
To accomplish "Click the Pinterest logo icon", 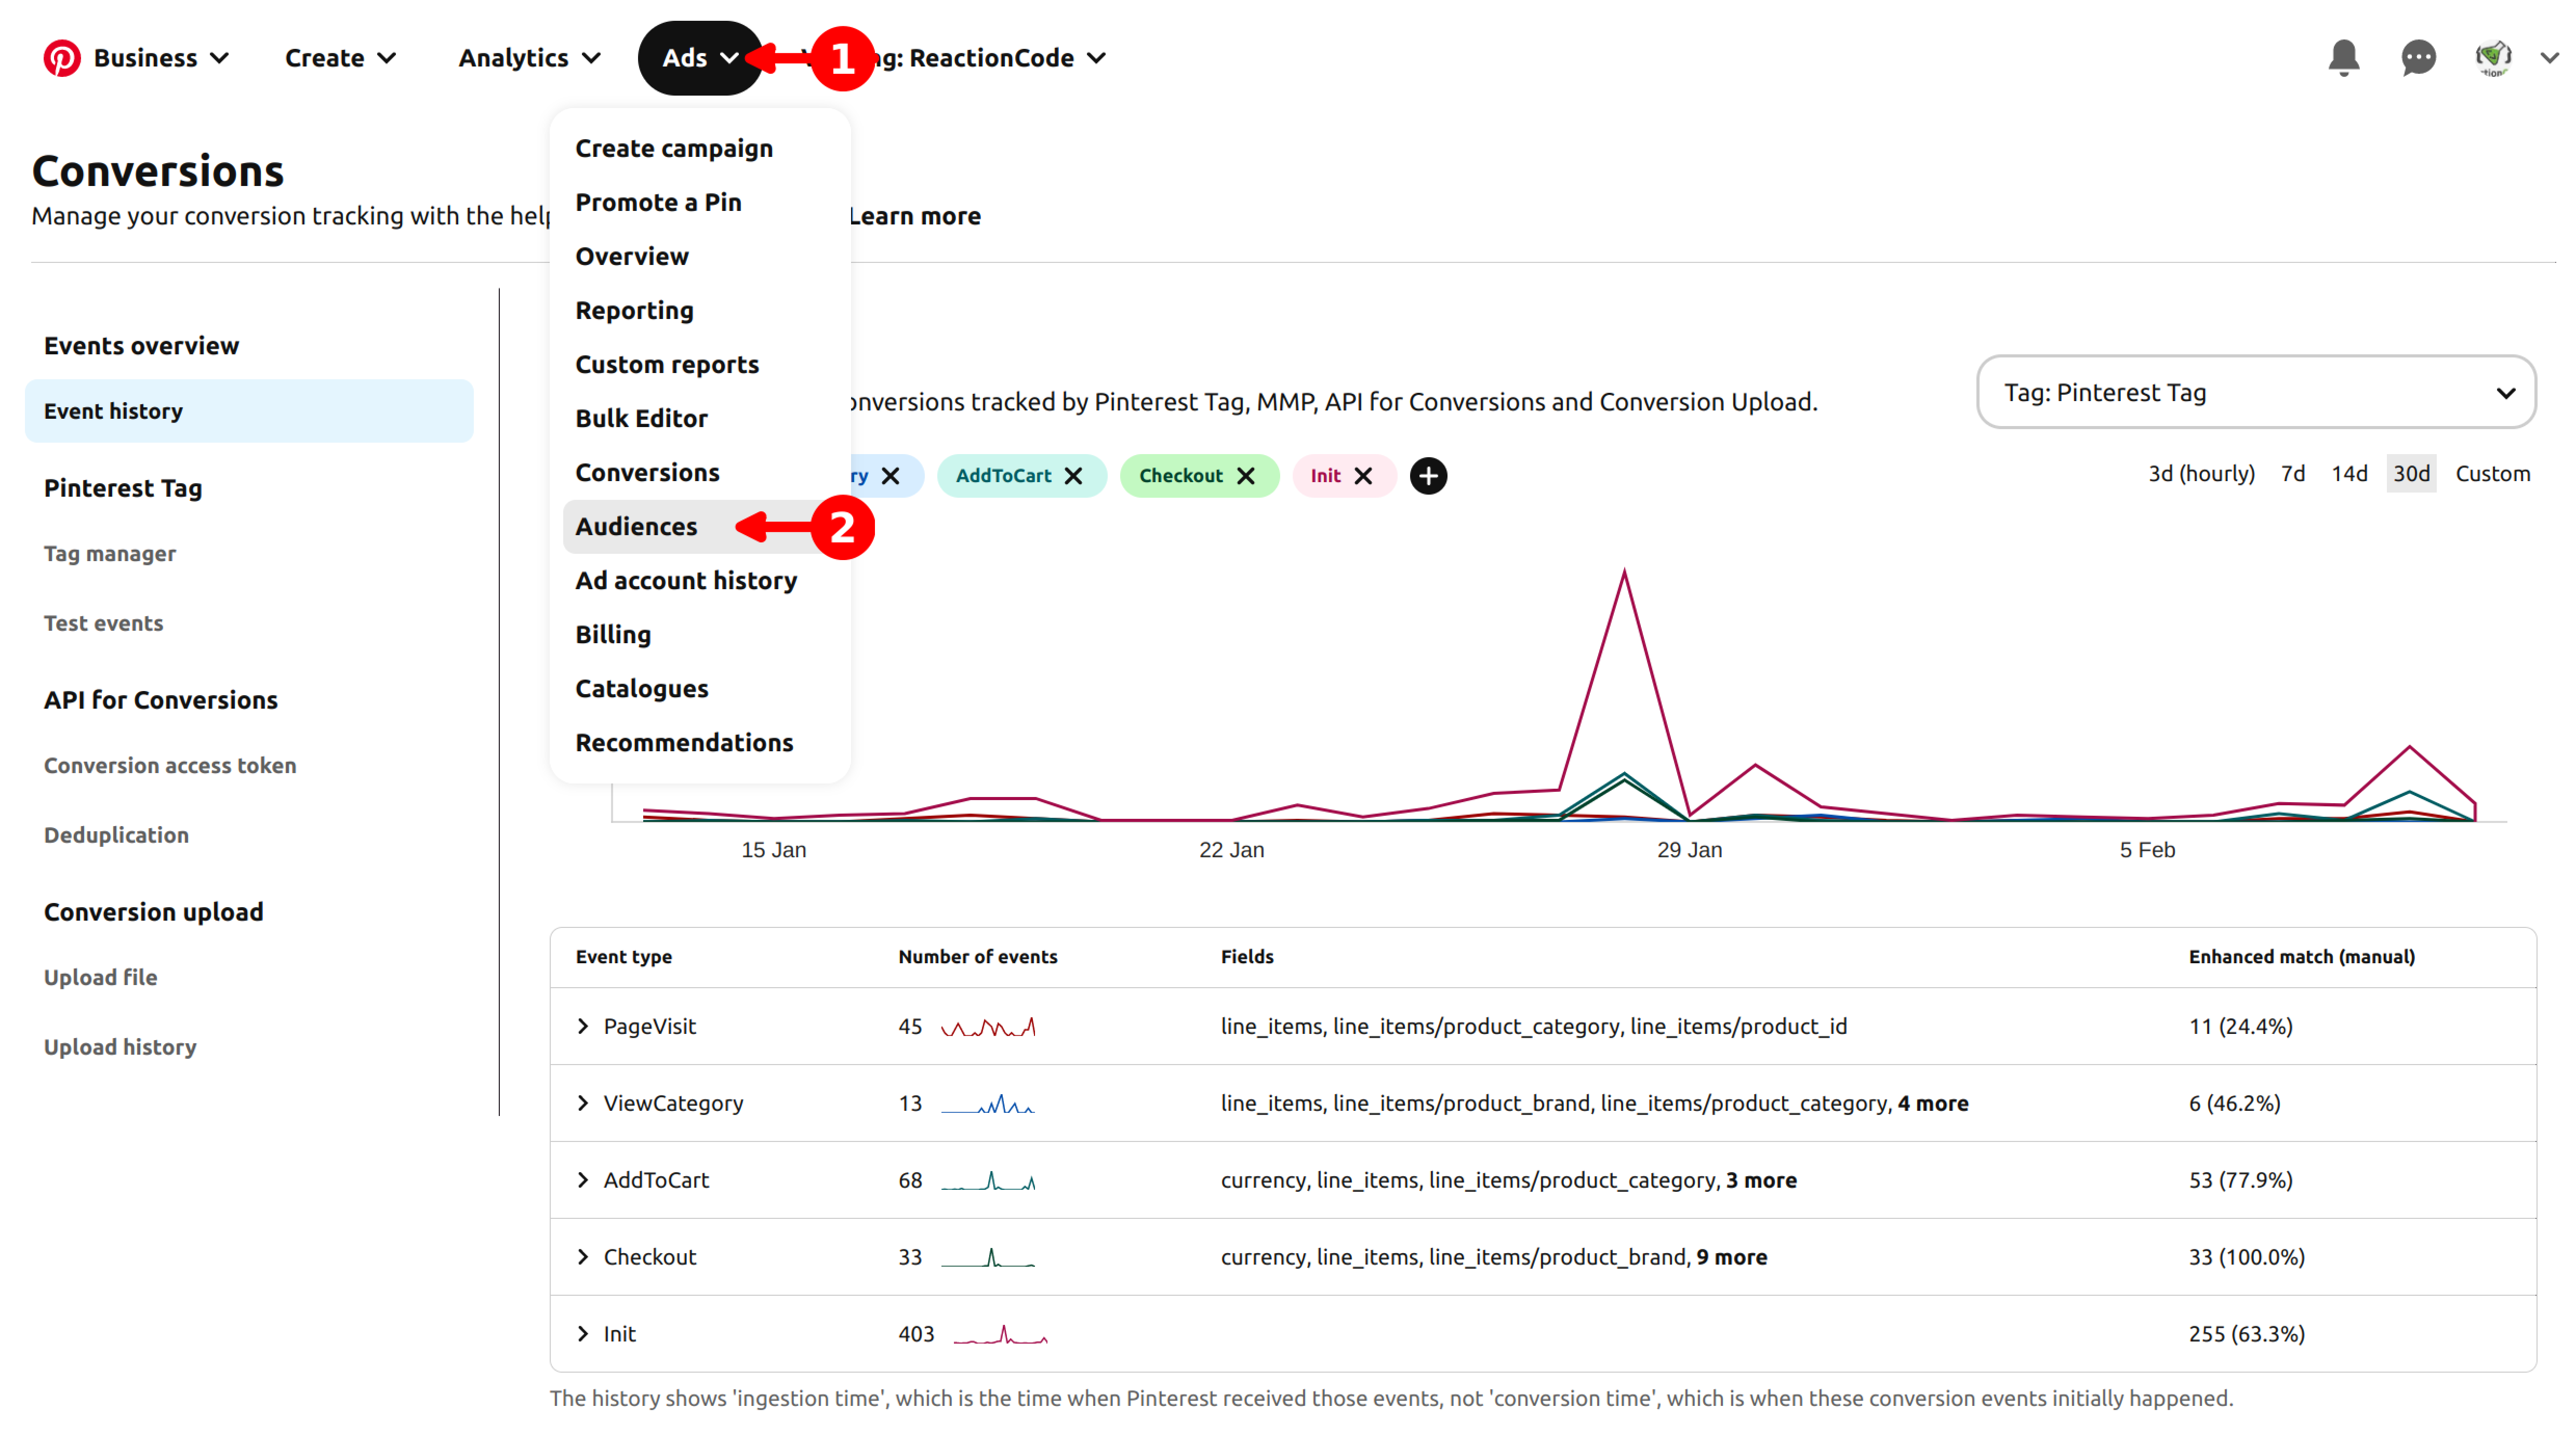I will pyautogui.click(x=61, y=58).
